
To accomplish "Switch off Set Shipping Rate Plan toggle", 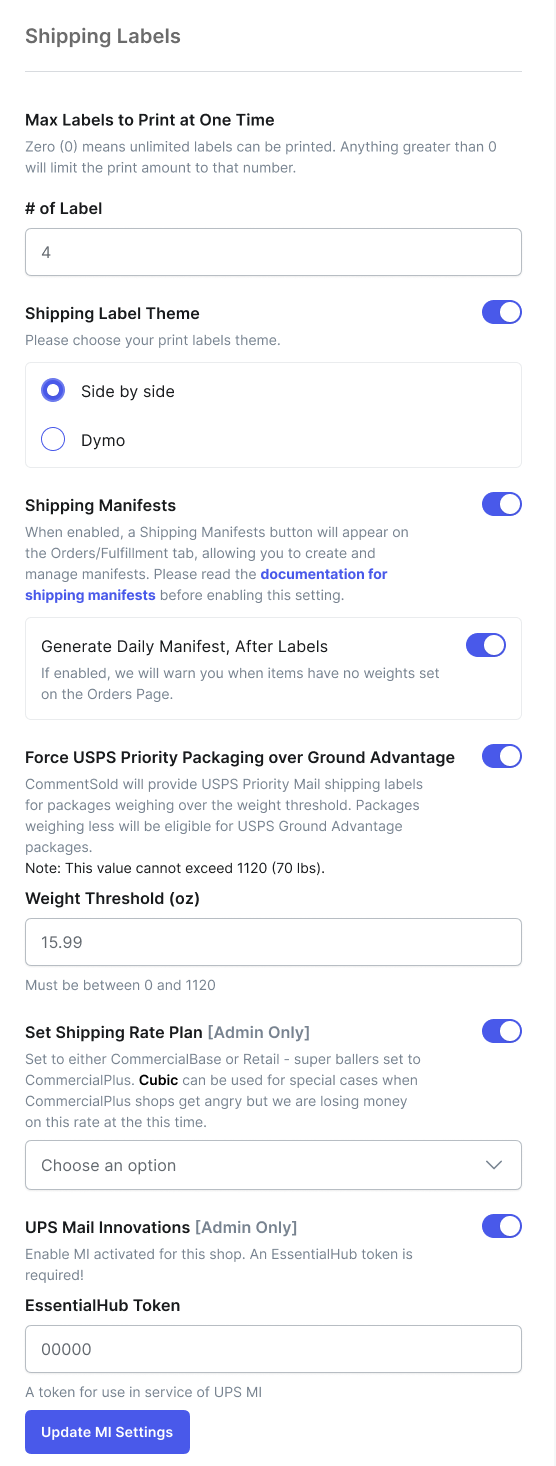I will 502,1031.
